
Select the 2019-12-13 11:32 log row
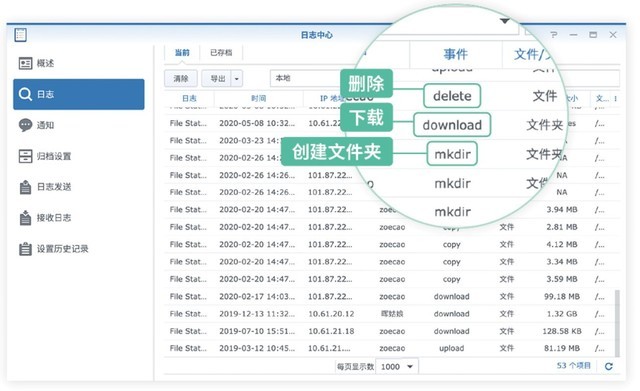click(389, 313)
